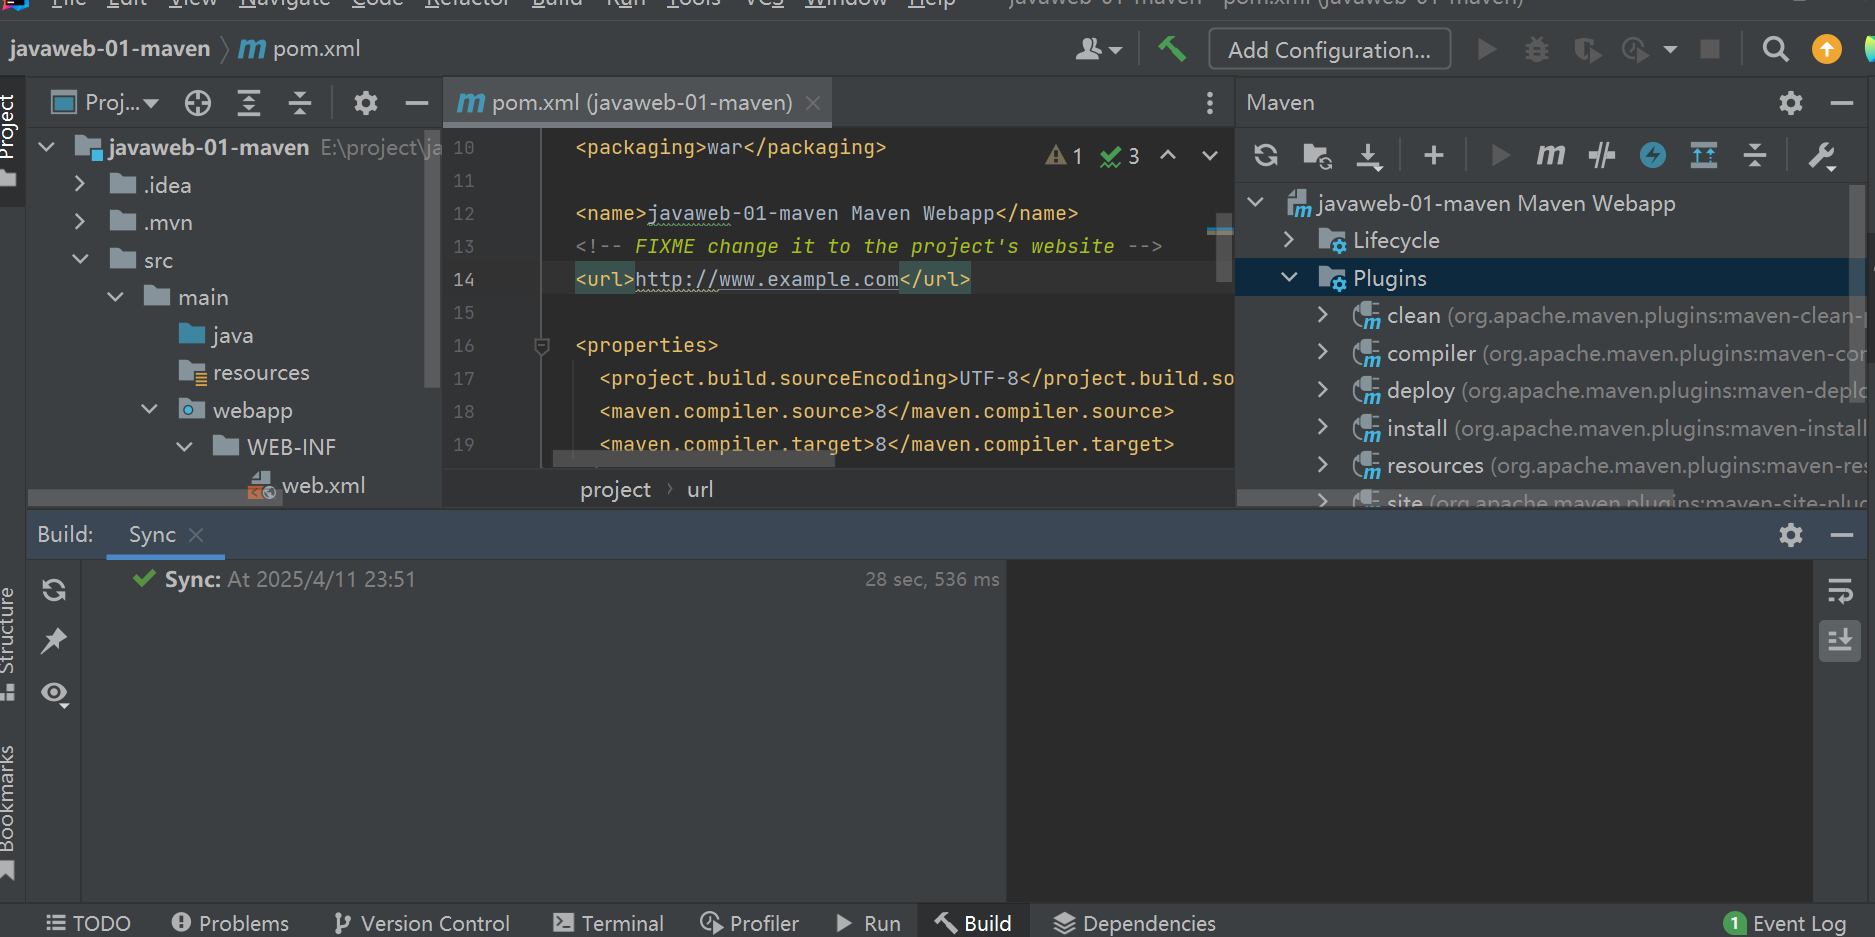Click Download Sources icon in Maven toolbar

(x=1368, y=155)
